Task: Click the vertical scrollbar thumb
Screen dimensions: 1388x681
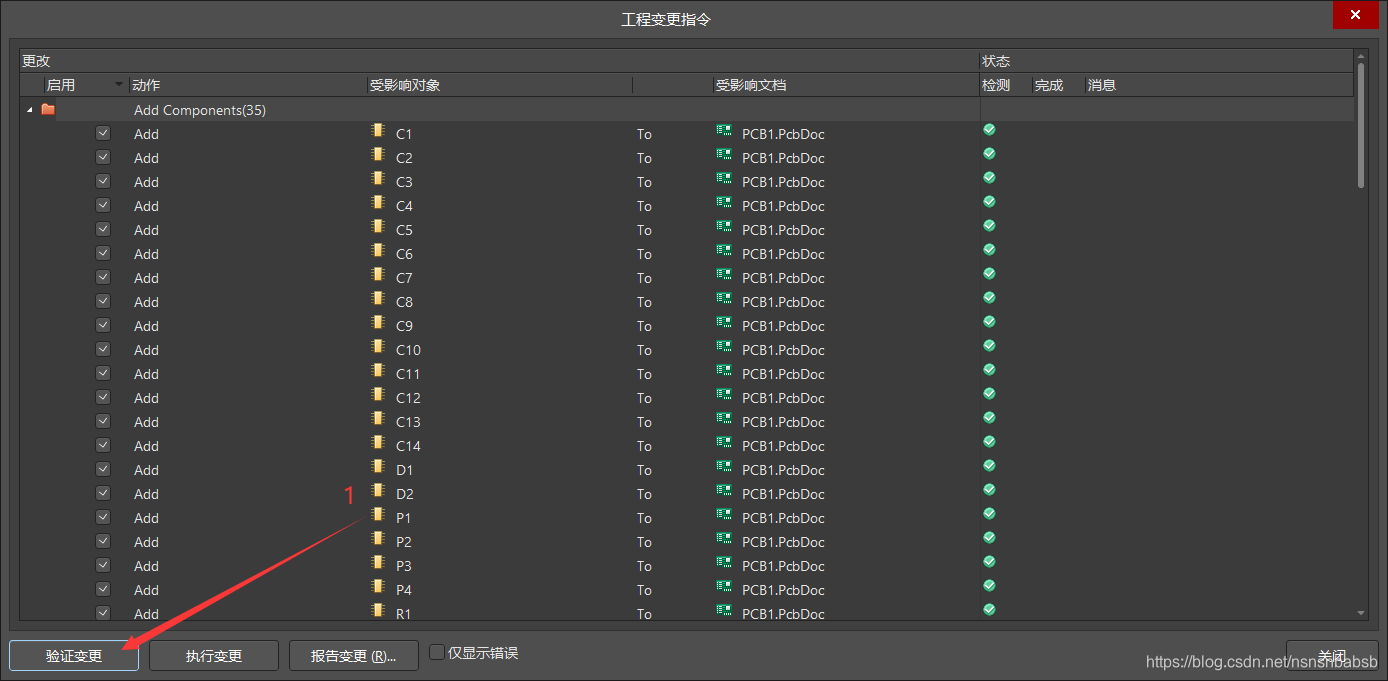Action: tap(1361, 125)
